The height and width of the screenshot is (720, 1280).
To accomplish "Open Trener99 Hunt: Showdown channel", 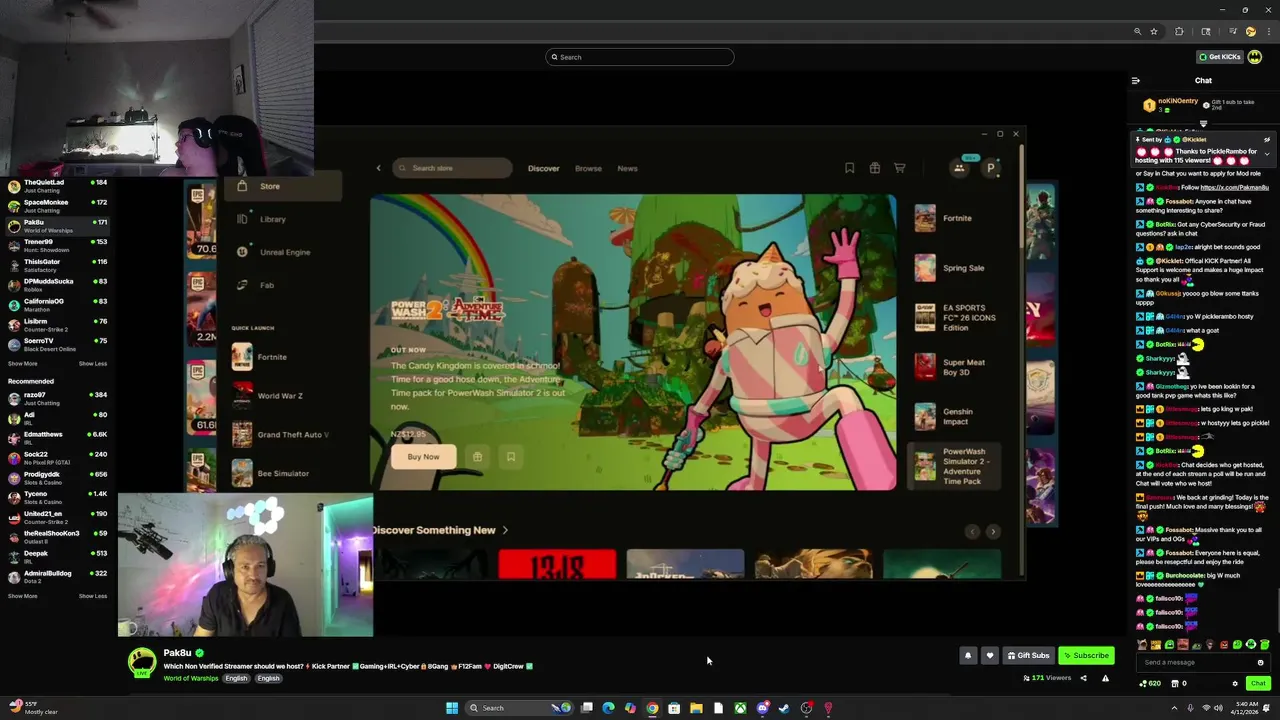I will [x=56, y=246].
